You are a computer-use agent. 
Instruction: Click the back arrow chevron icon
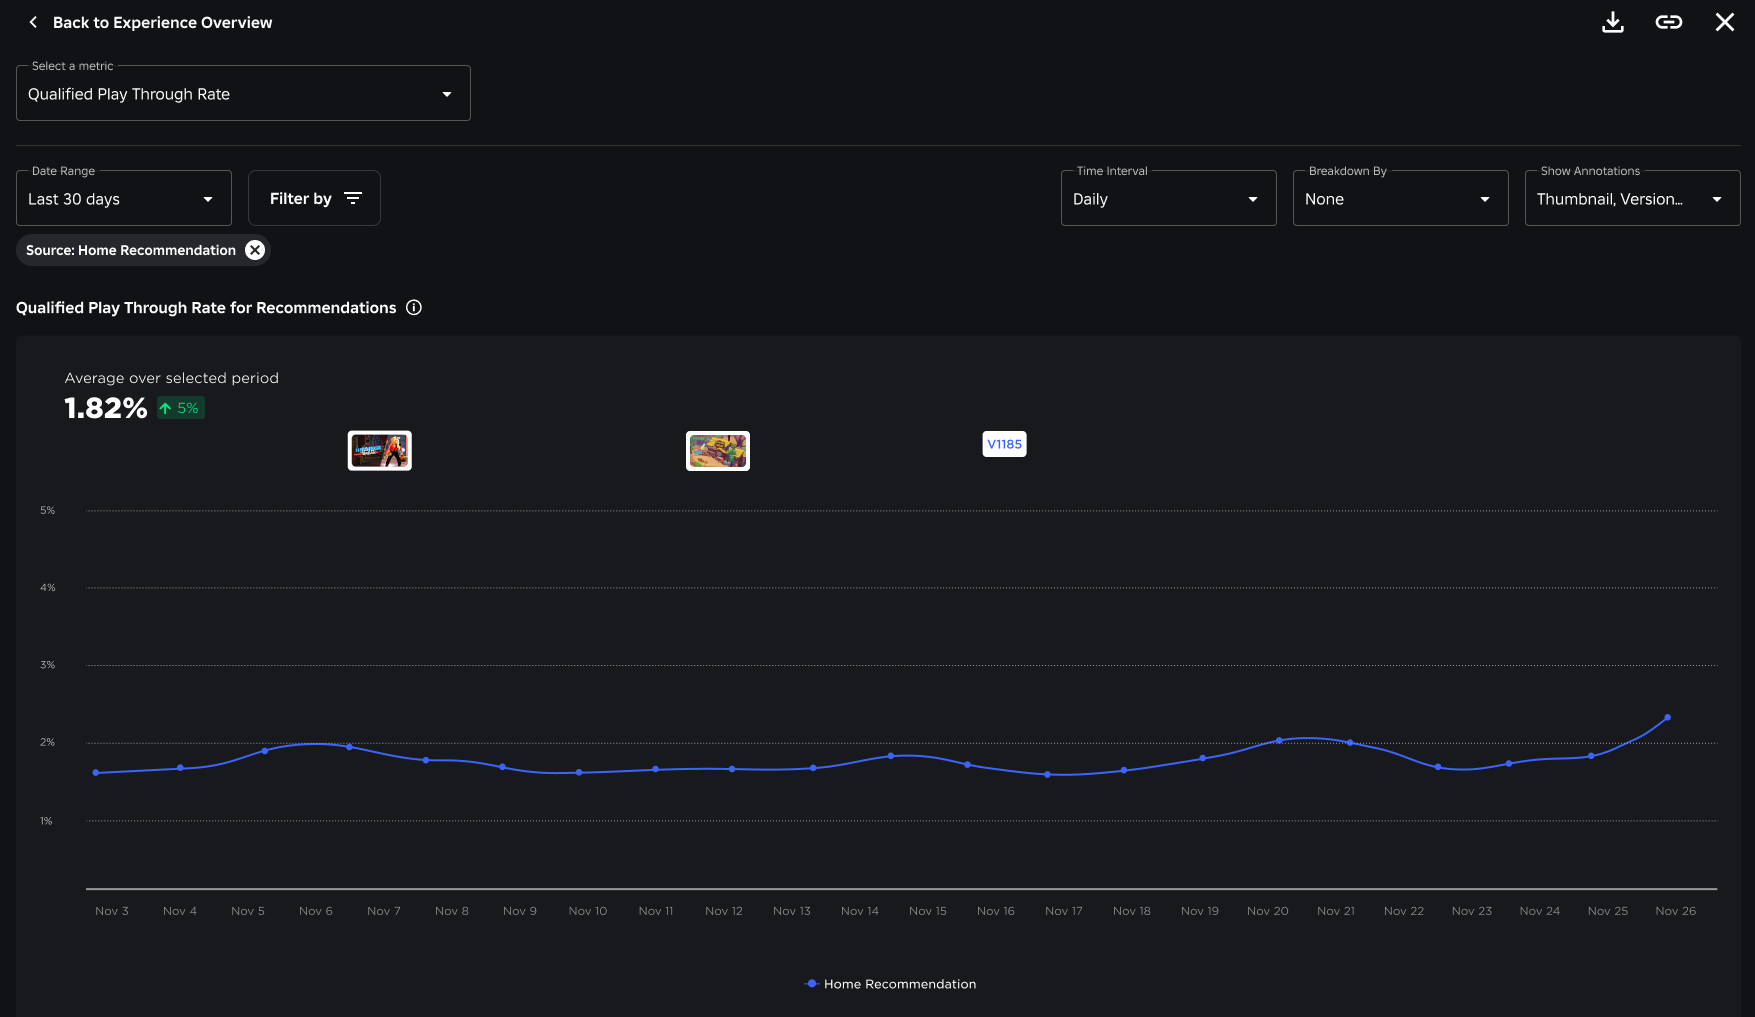[x=33, y=22]
